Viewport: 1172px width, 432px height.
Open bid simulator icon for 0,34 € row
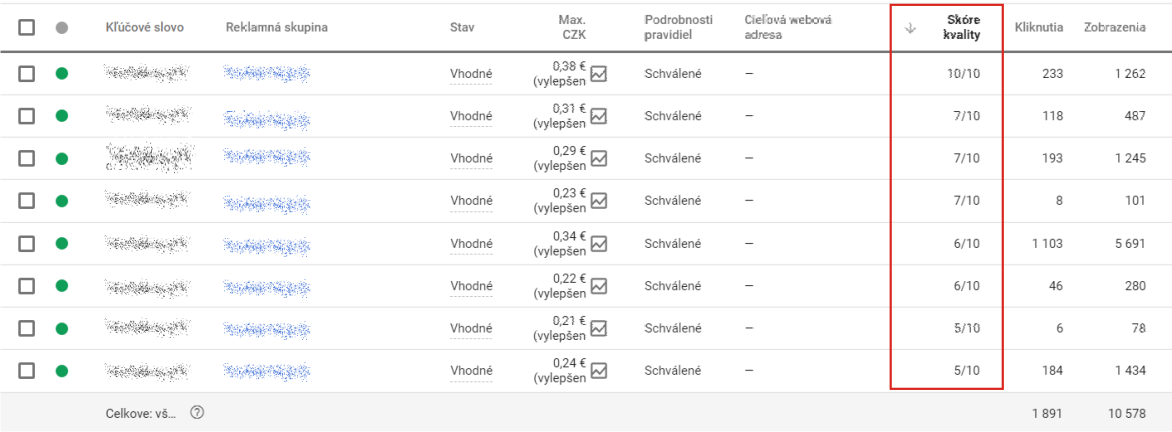pyautogui.click(x=599, y=243)
